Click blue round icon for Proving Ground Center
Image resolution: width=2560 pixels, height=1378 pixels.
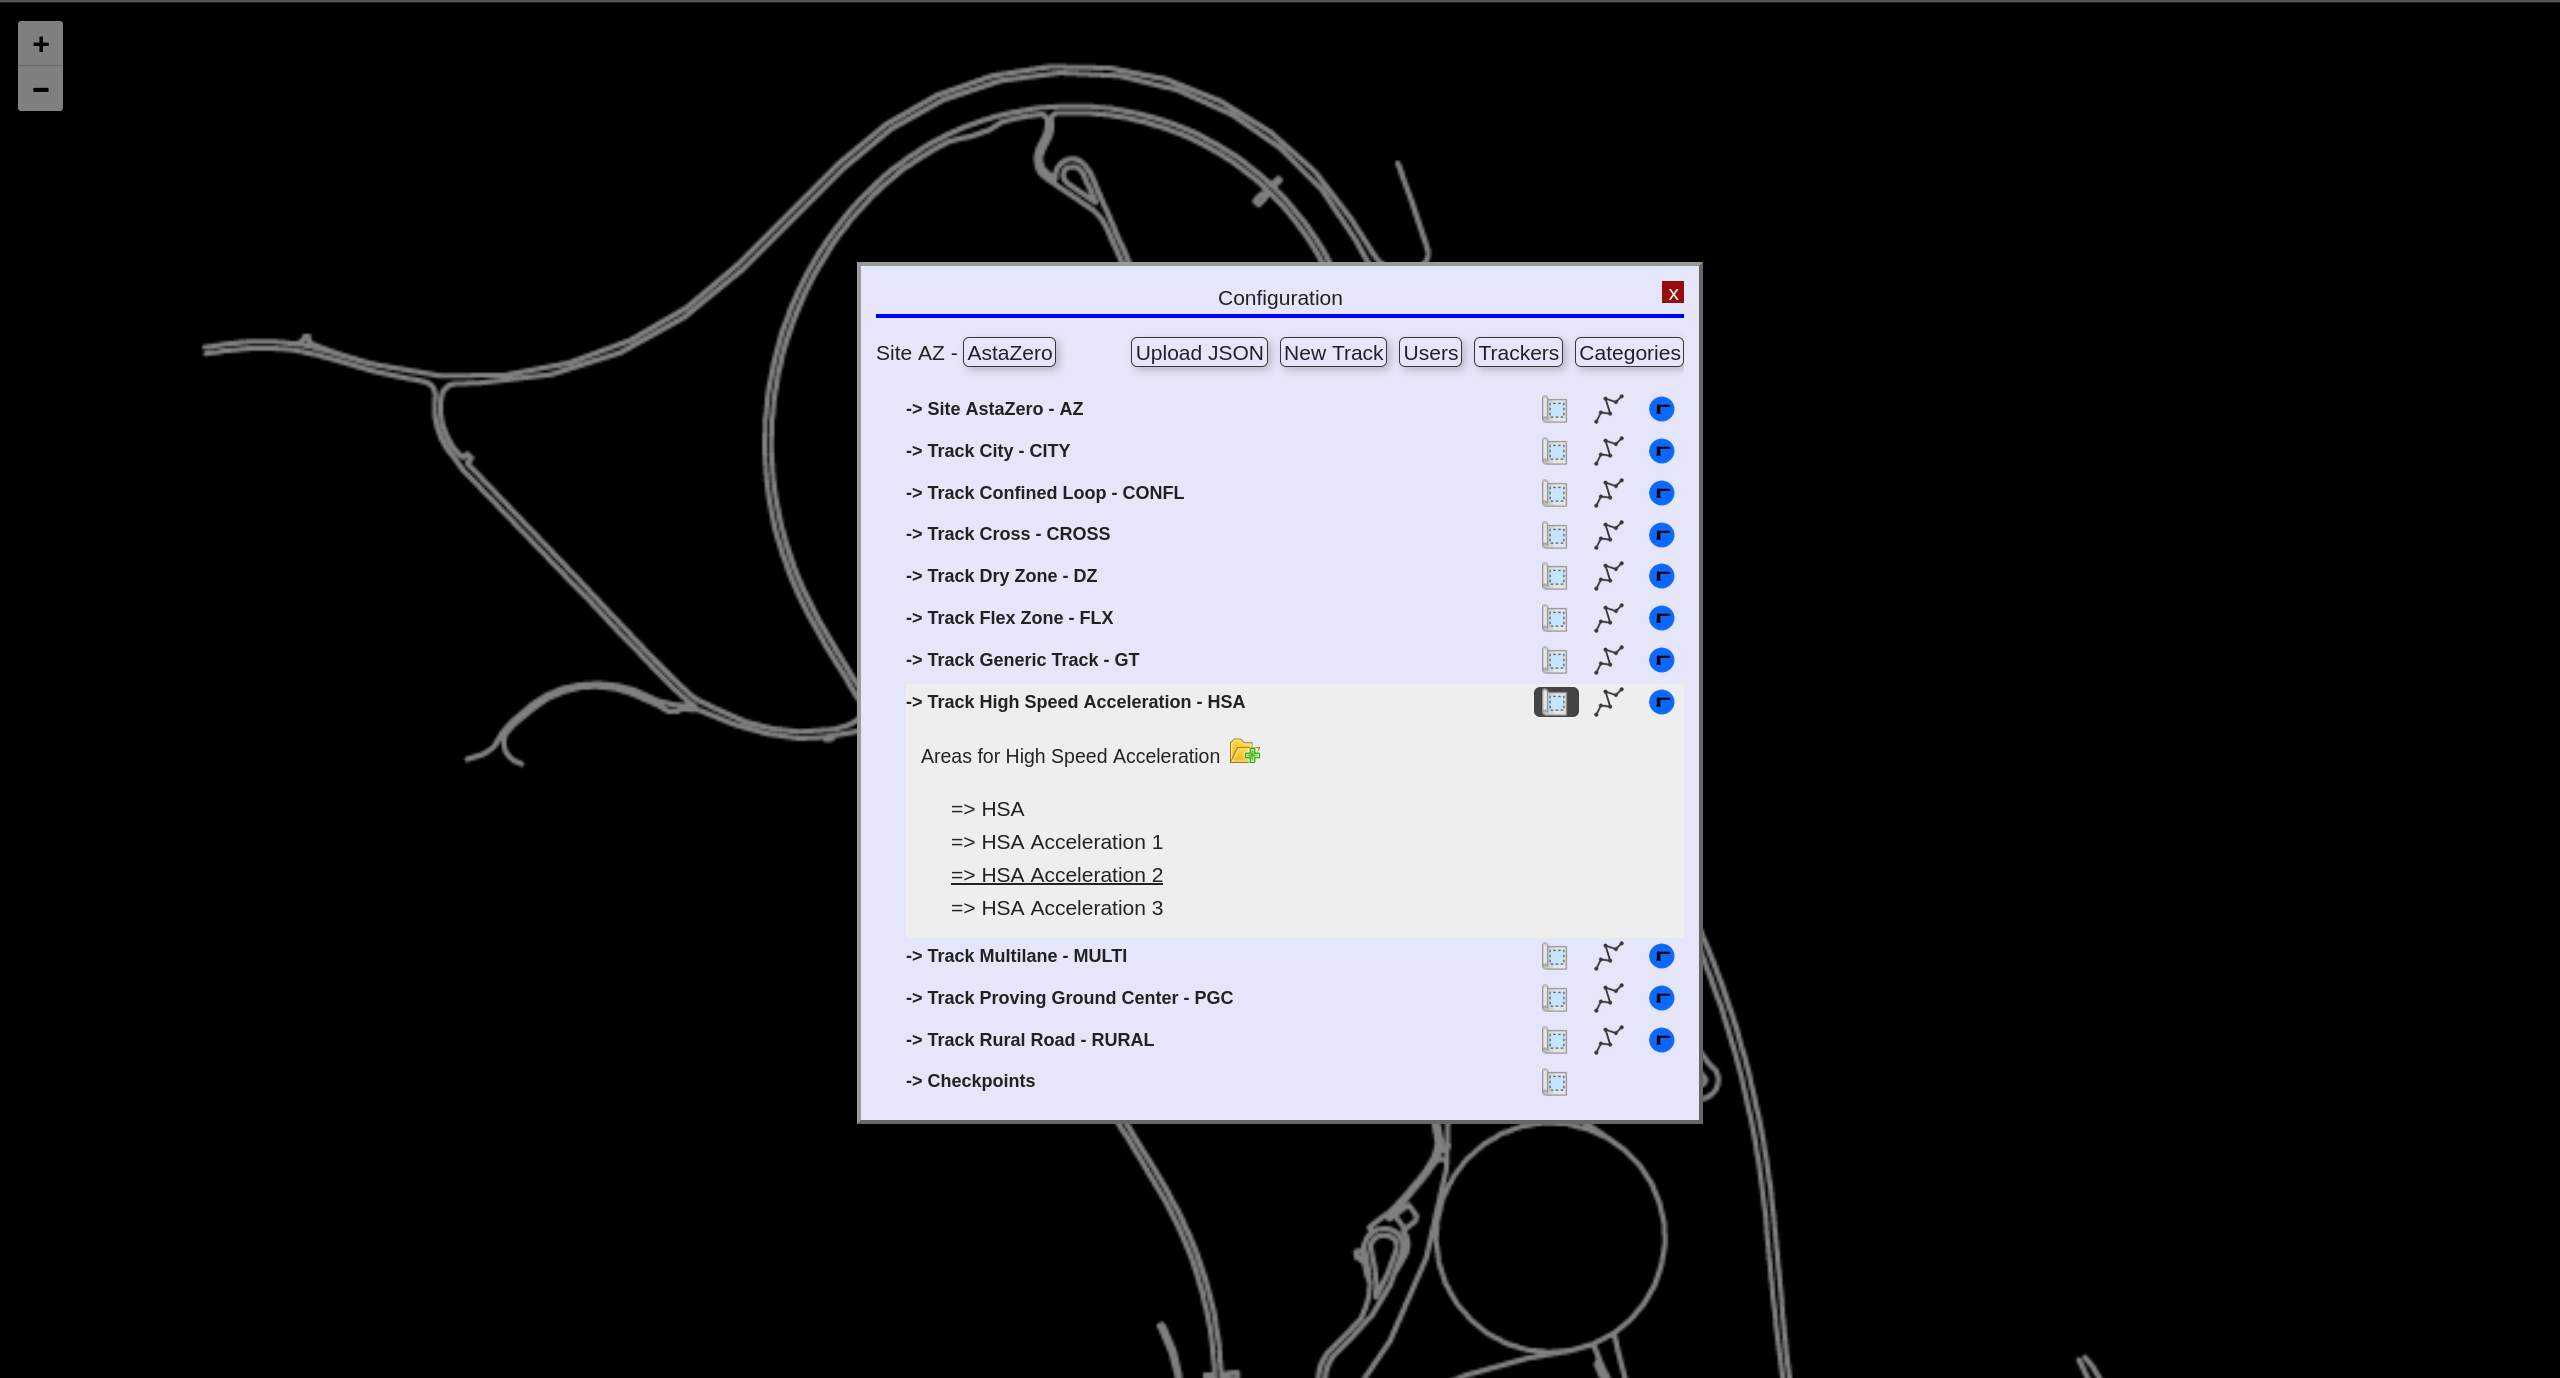1661,998
